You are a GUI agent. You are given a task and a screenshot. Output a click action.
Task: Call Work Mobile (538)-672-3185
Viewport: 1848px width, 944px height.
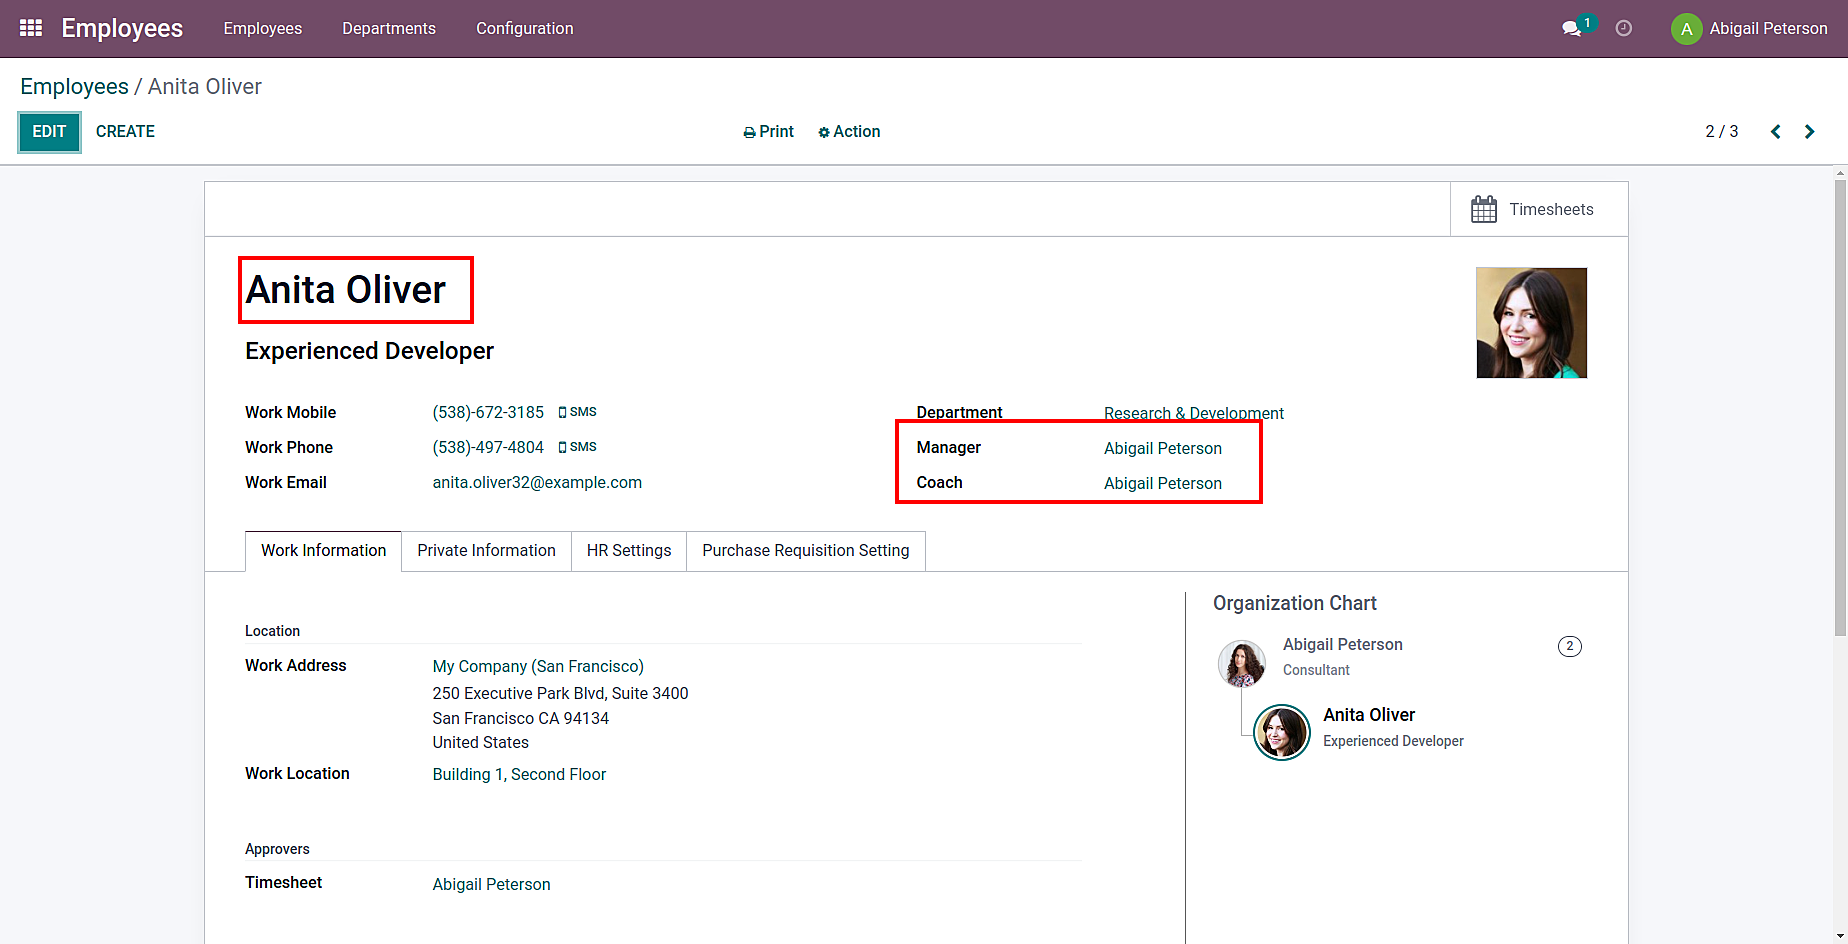tap(488, 412)
